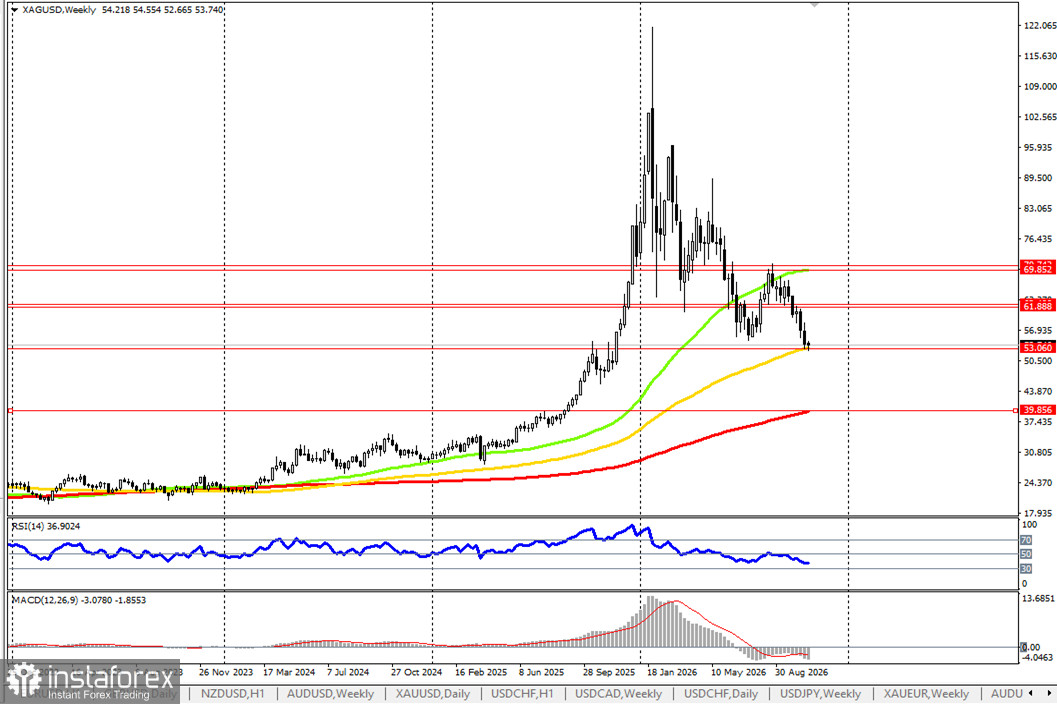
Task: Click the 122.065 value on the price scale
Action: 1039,26
